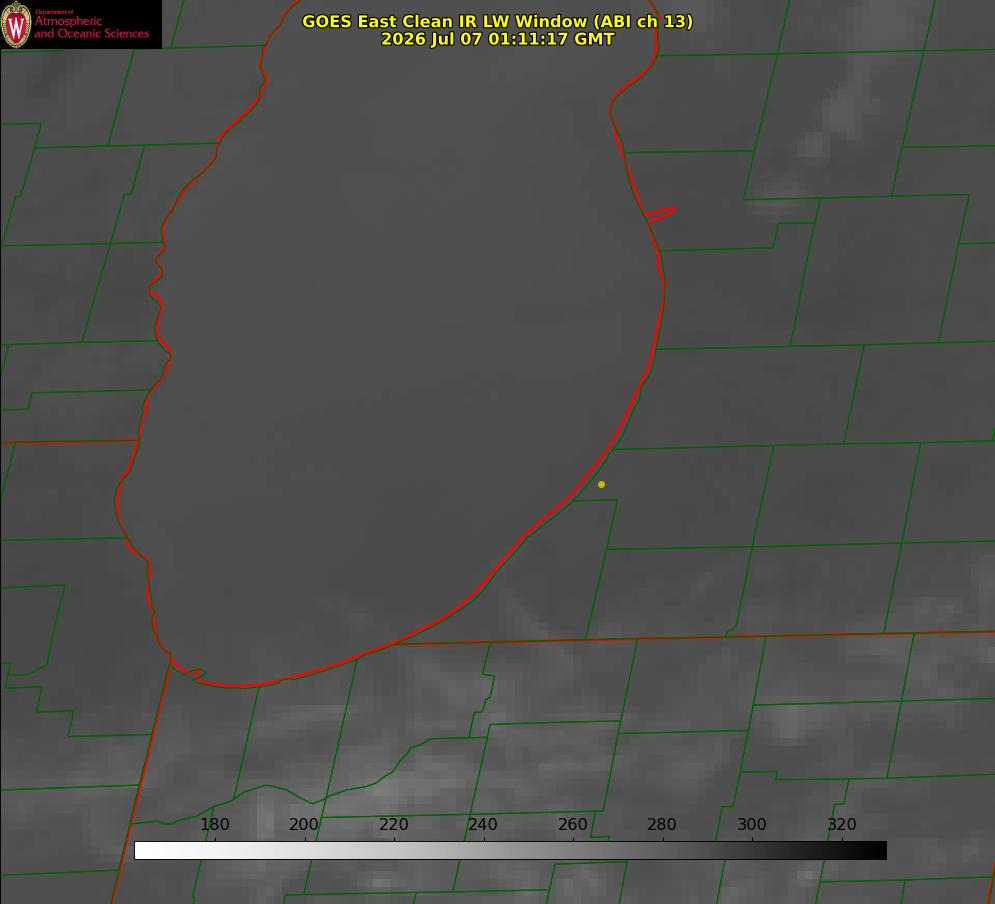This screenshot has width=995, height=904.
Task: Click the 180 colorbar label
Action: [x=214, y=824]
